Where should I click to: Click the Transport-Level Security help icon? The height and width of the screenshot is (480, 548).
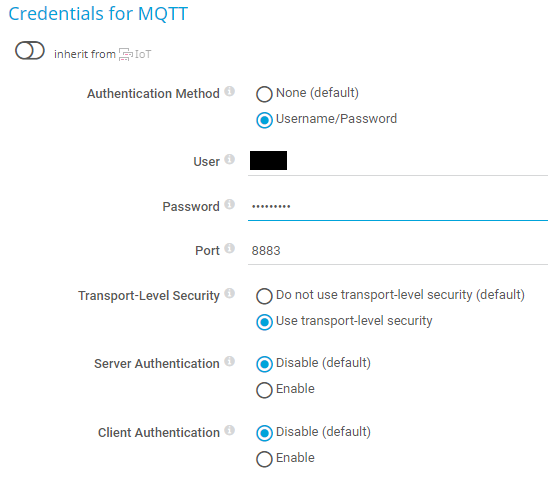229,293
